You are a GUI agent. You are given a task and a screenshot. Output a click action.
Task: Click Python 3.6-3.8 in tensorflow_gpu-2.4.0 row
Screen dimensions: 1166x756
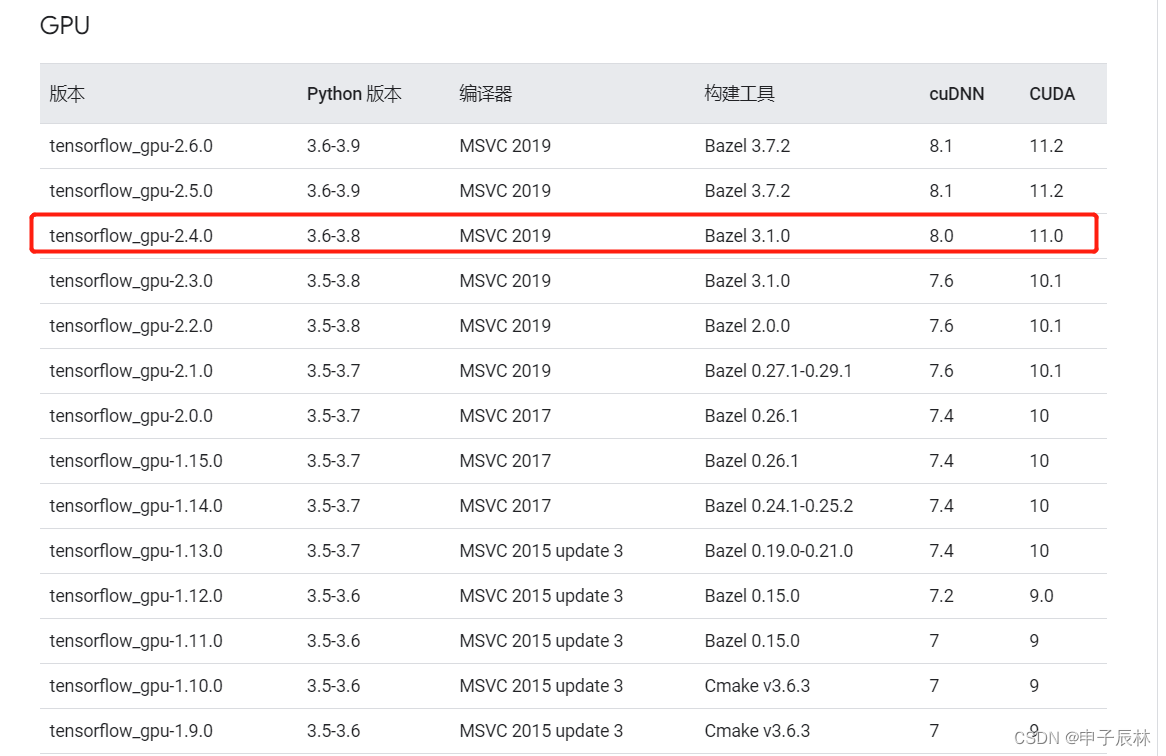pyautogui.click(x=333, y=236)
